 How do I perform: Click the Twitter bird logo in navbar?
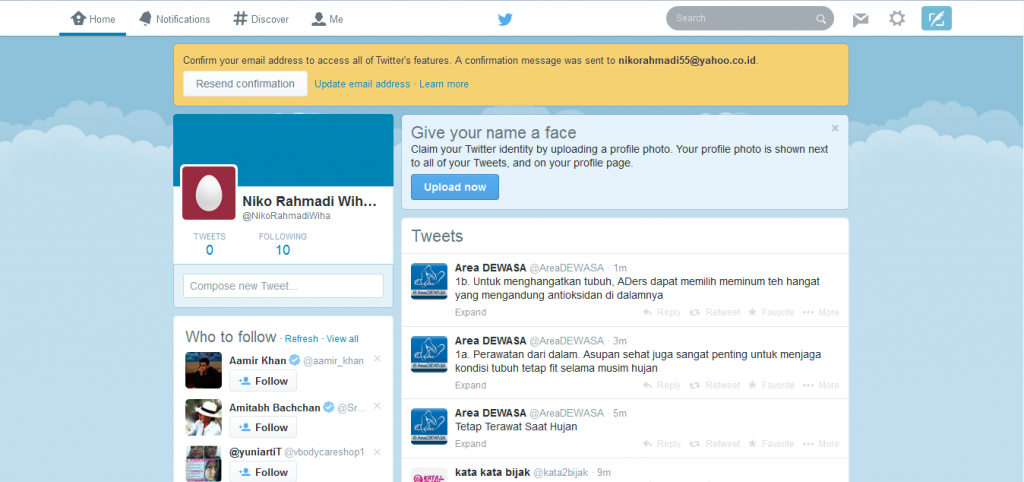pyautogui.click(x=505, y=19)
